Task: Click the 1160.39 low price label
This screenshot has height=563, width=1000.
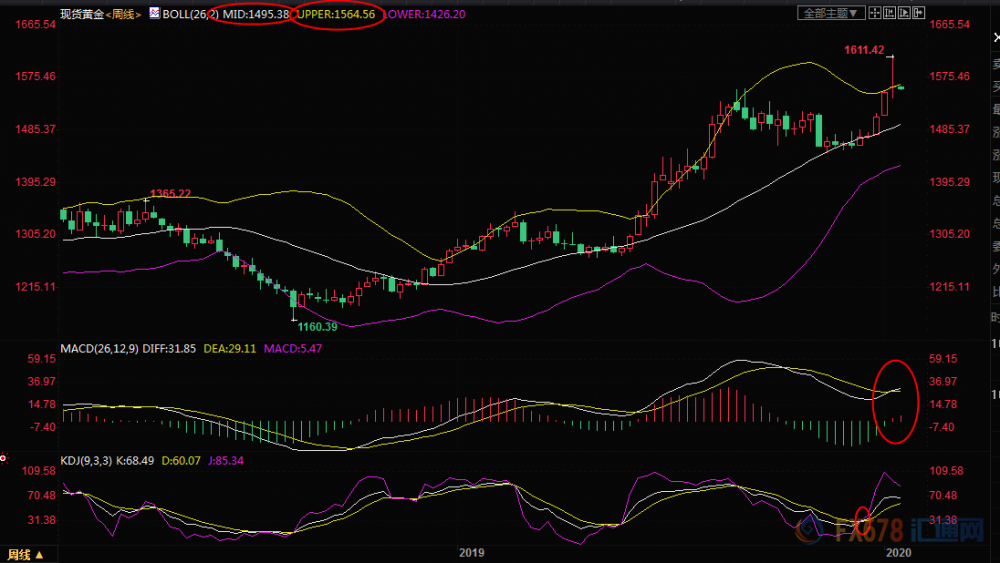Action: pyautogui.click(x=318, y=327)
